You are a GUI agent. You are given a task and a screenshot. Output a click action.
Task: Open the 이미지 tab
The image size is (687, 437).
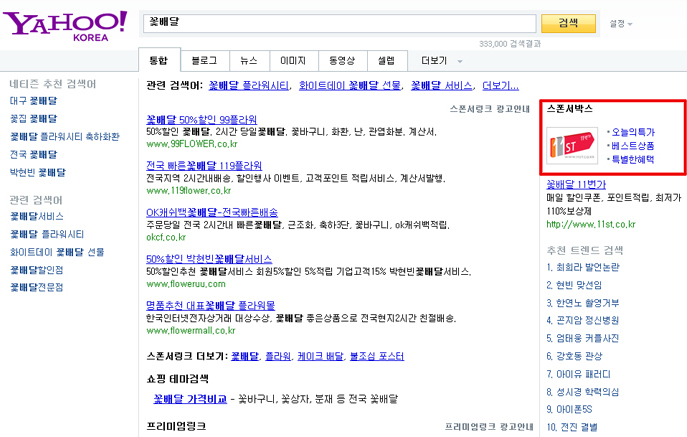click(x=293, y=60)
